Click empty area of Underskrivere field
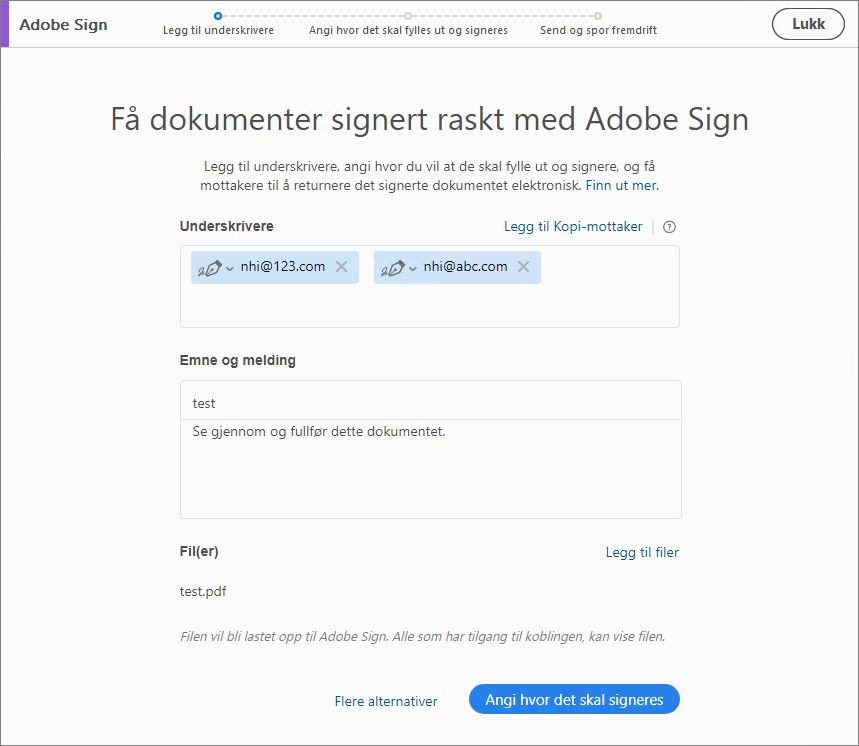859x746 pixels. (x=430, y=307)
